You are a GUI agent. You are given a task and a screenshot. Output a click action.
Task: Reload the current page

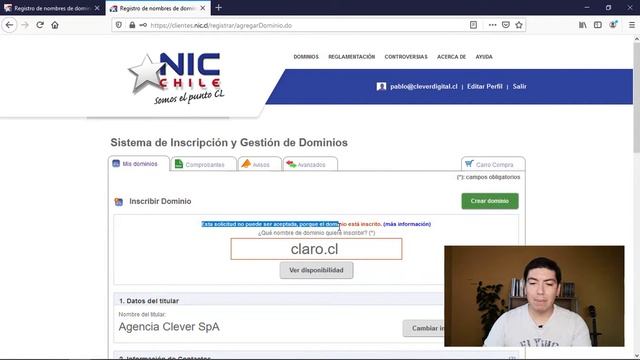[x=40, y=25]
